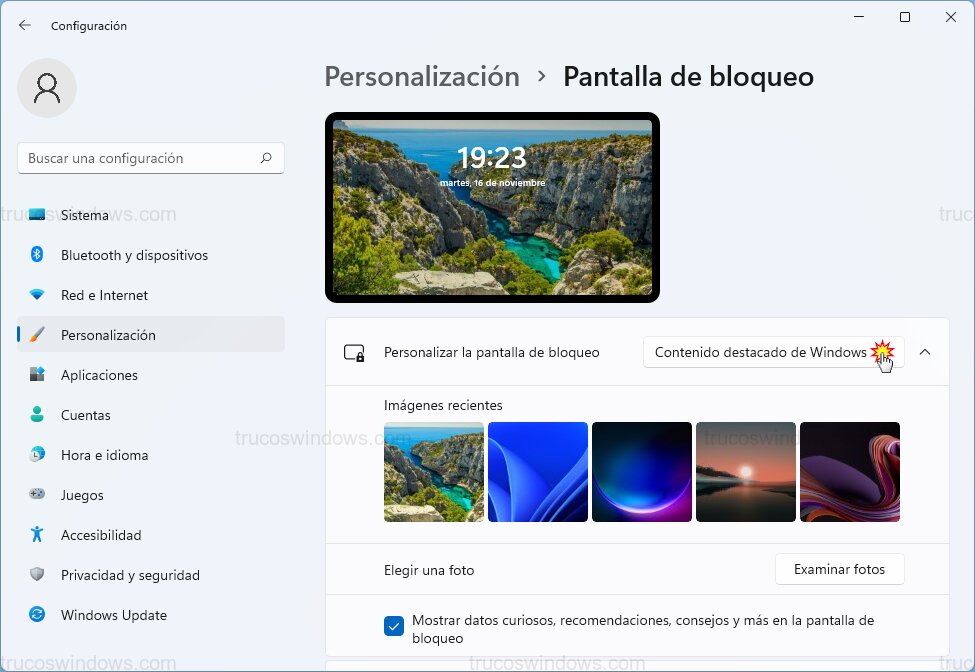Uncheck mostrar datos curiosos y recomendaciones
This screenshot has width=975, height=672.
[392, 626]
